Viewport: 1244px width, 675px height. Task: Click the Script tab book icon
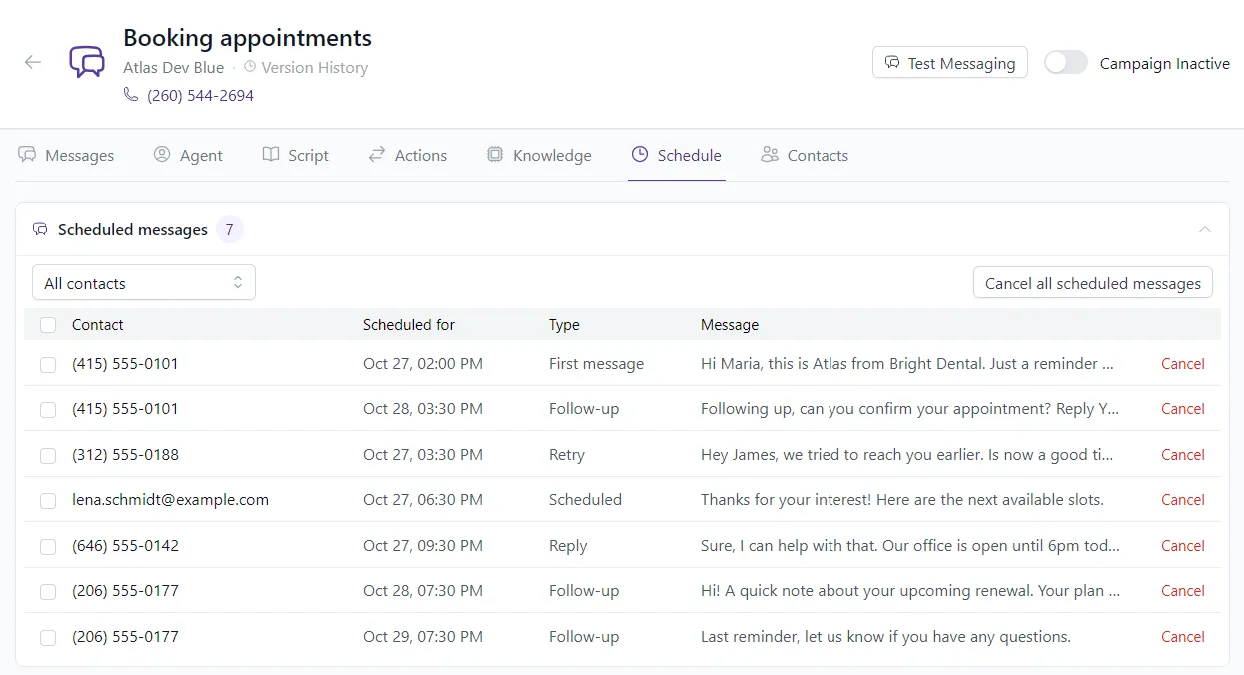[271, 155]
